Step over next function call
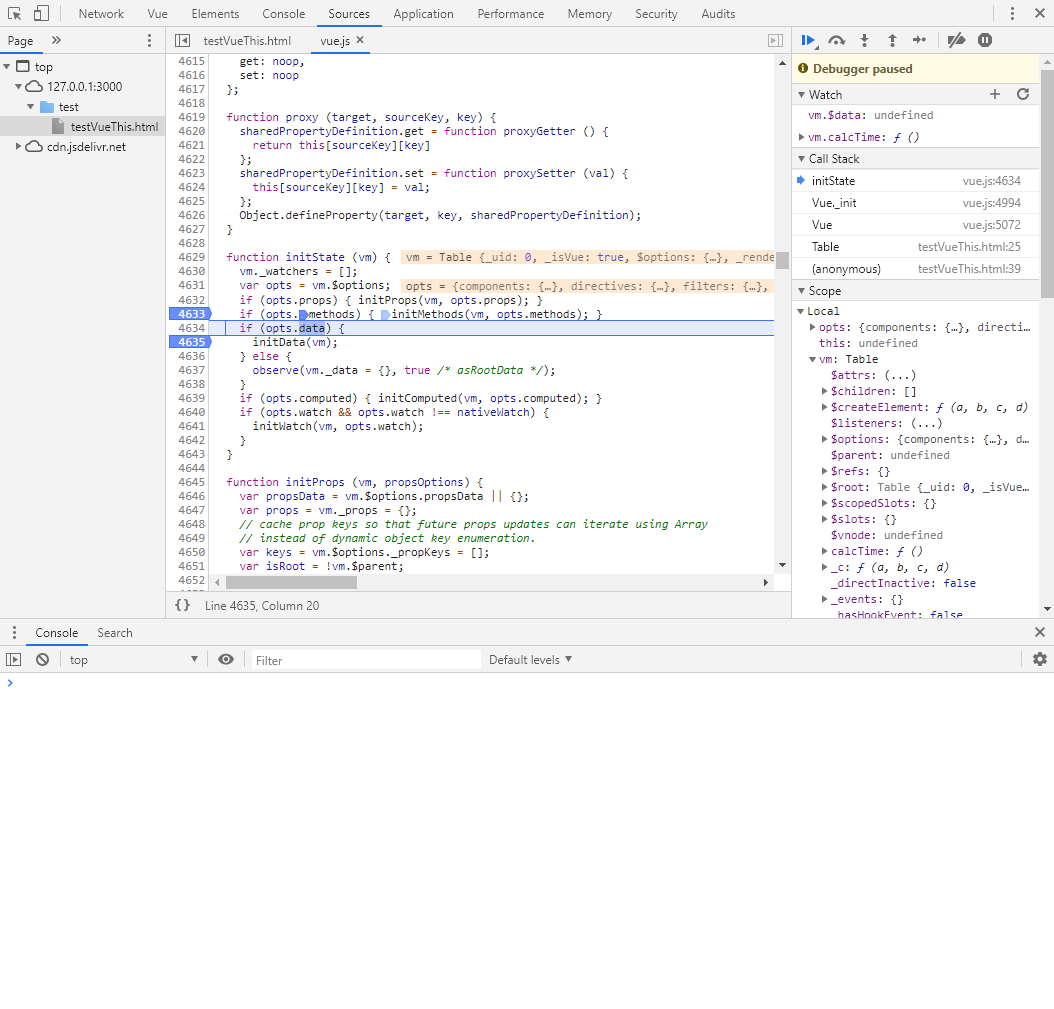This screenshot has width=1054, height=1009. click(836, 40)
